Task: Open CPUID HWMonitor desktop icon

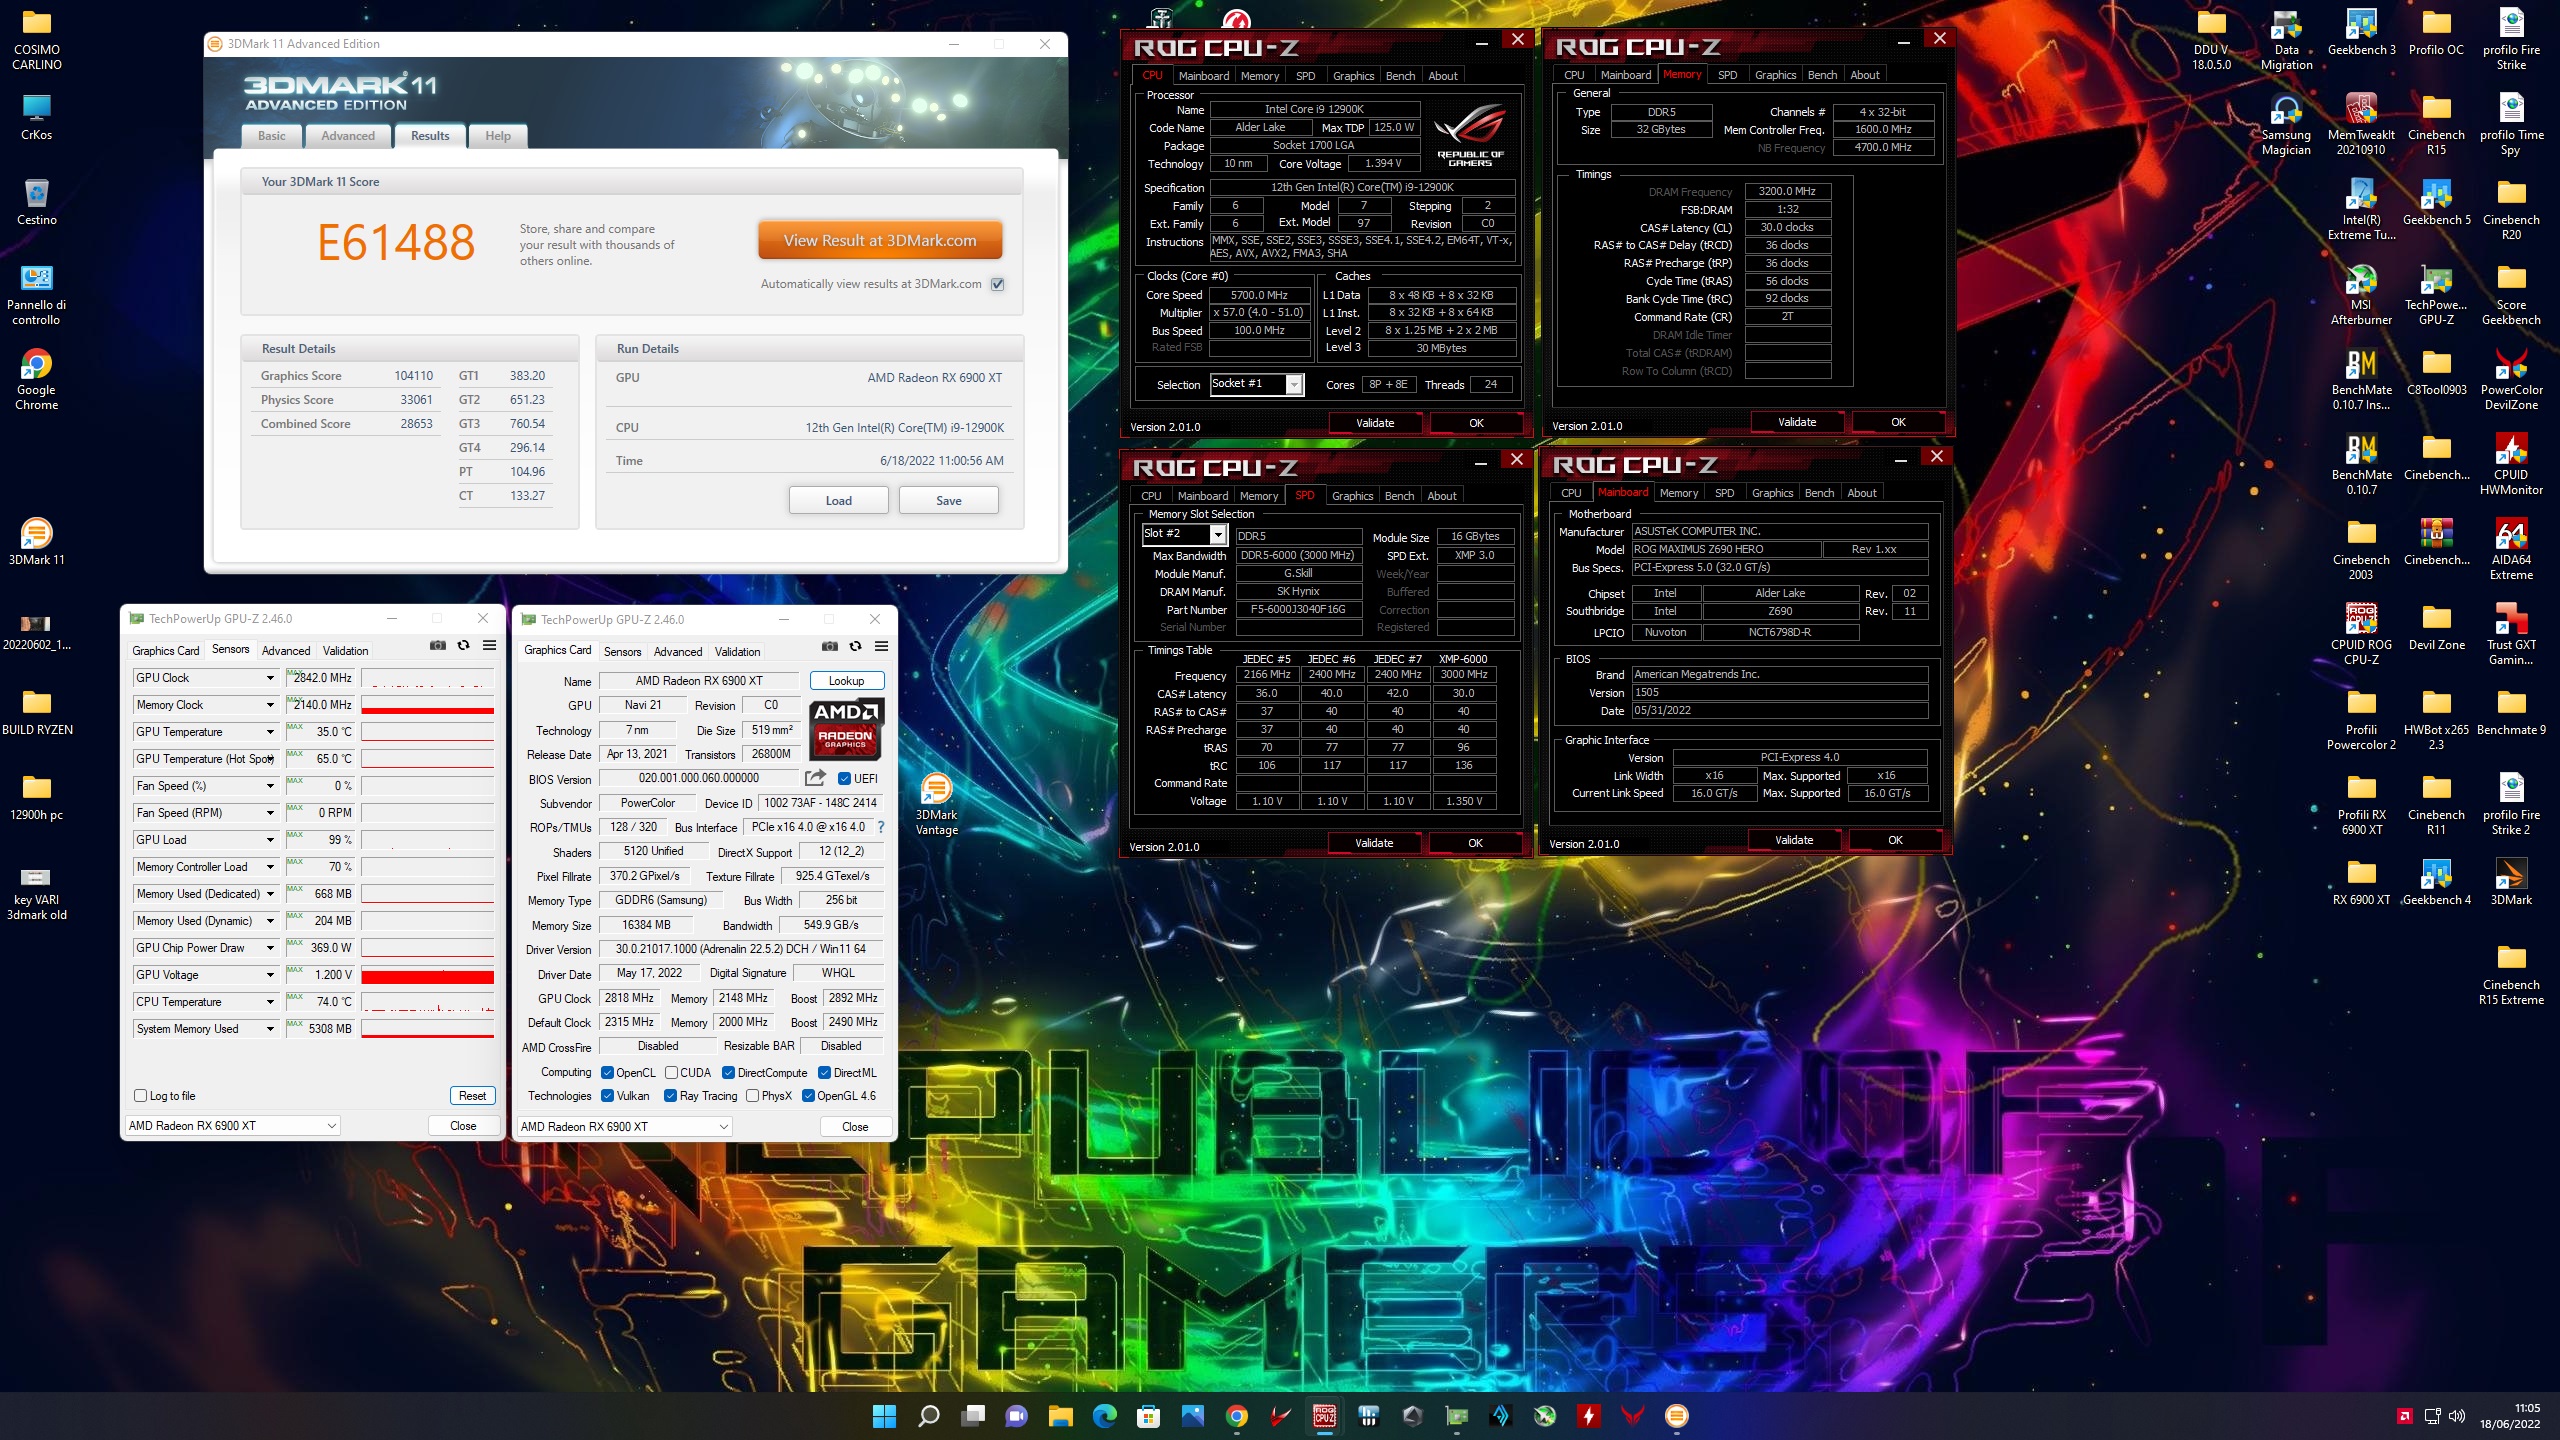Action: (2511, 464)
